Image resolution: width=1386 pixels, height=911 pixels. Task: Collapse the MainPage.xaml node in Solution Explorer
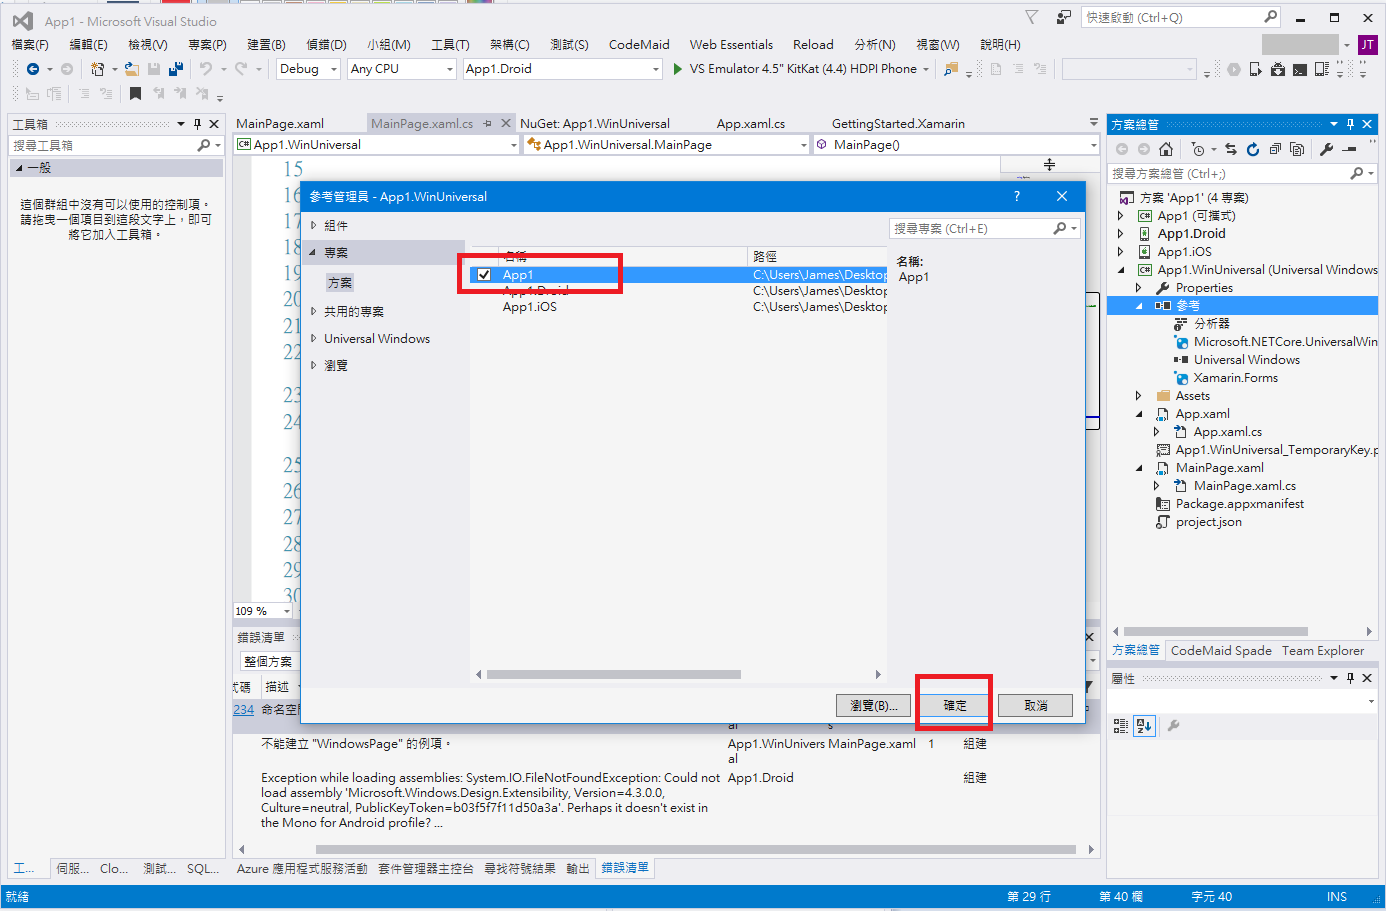(1138, 468)
